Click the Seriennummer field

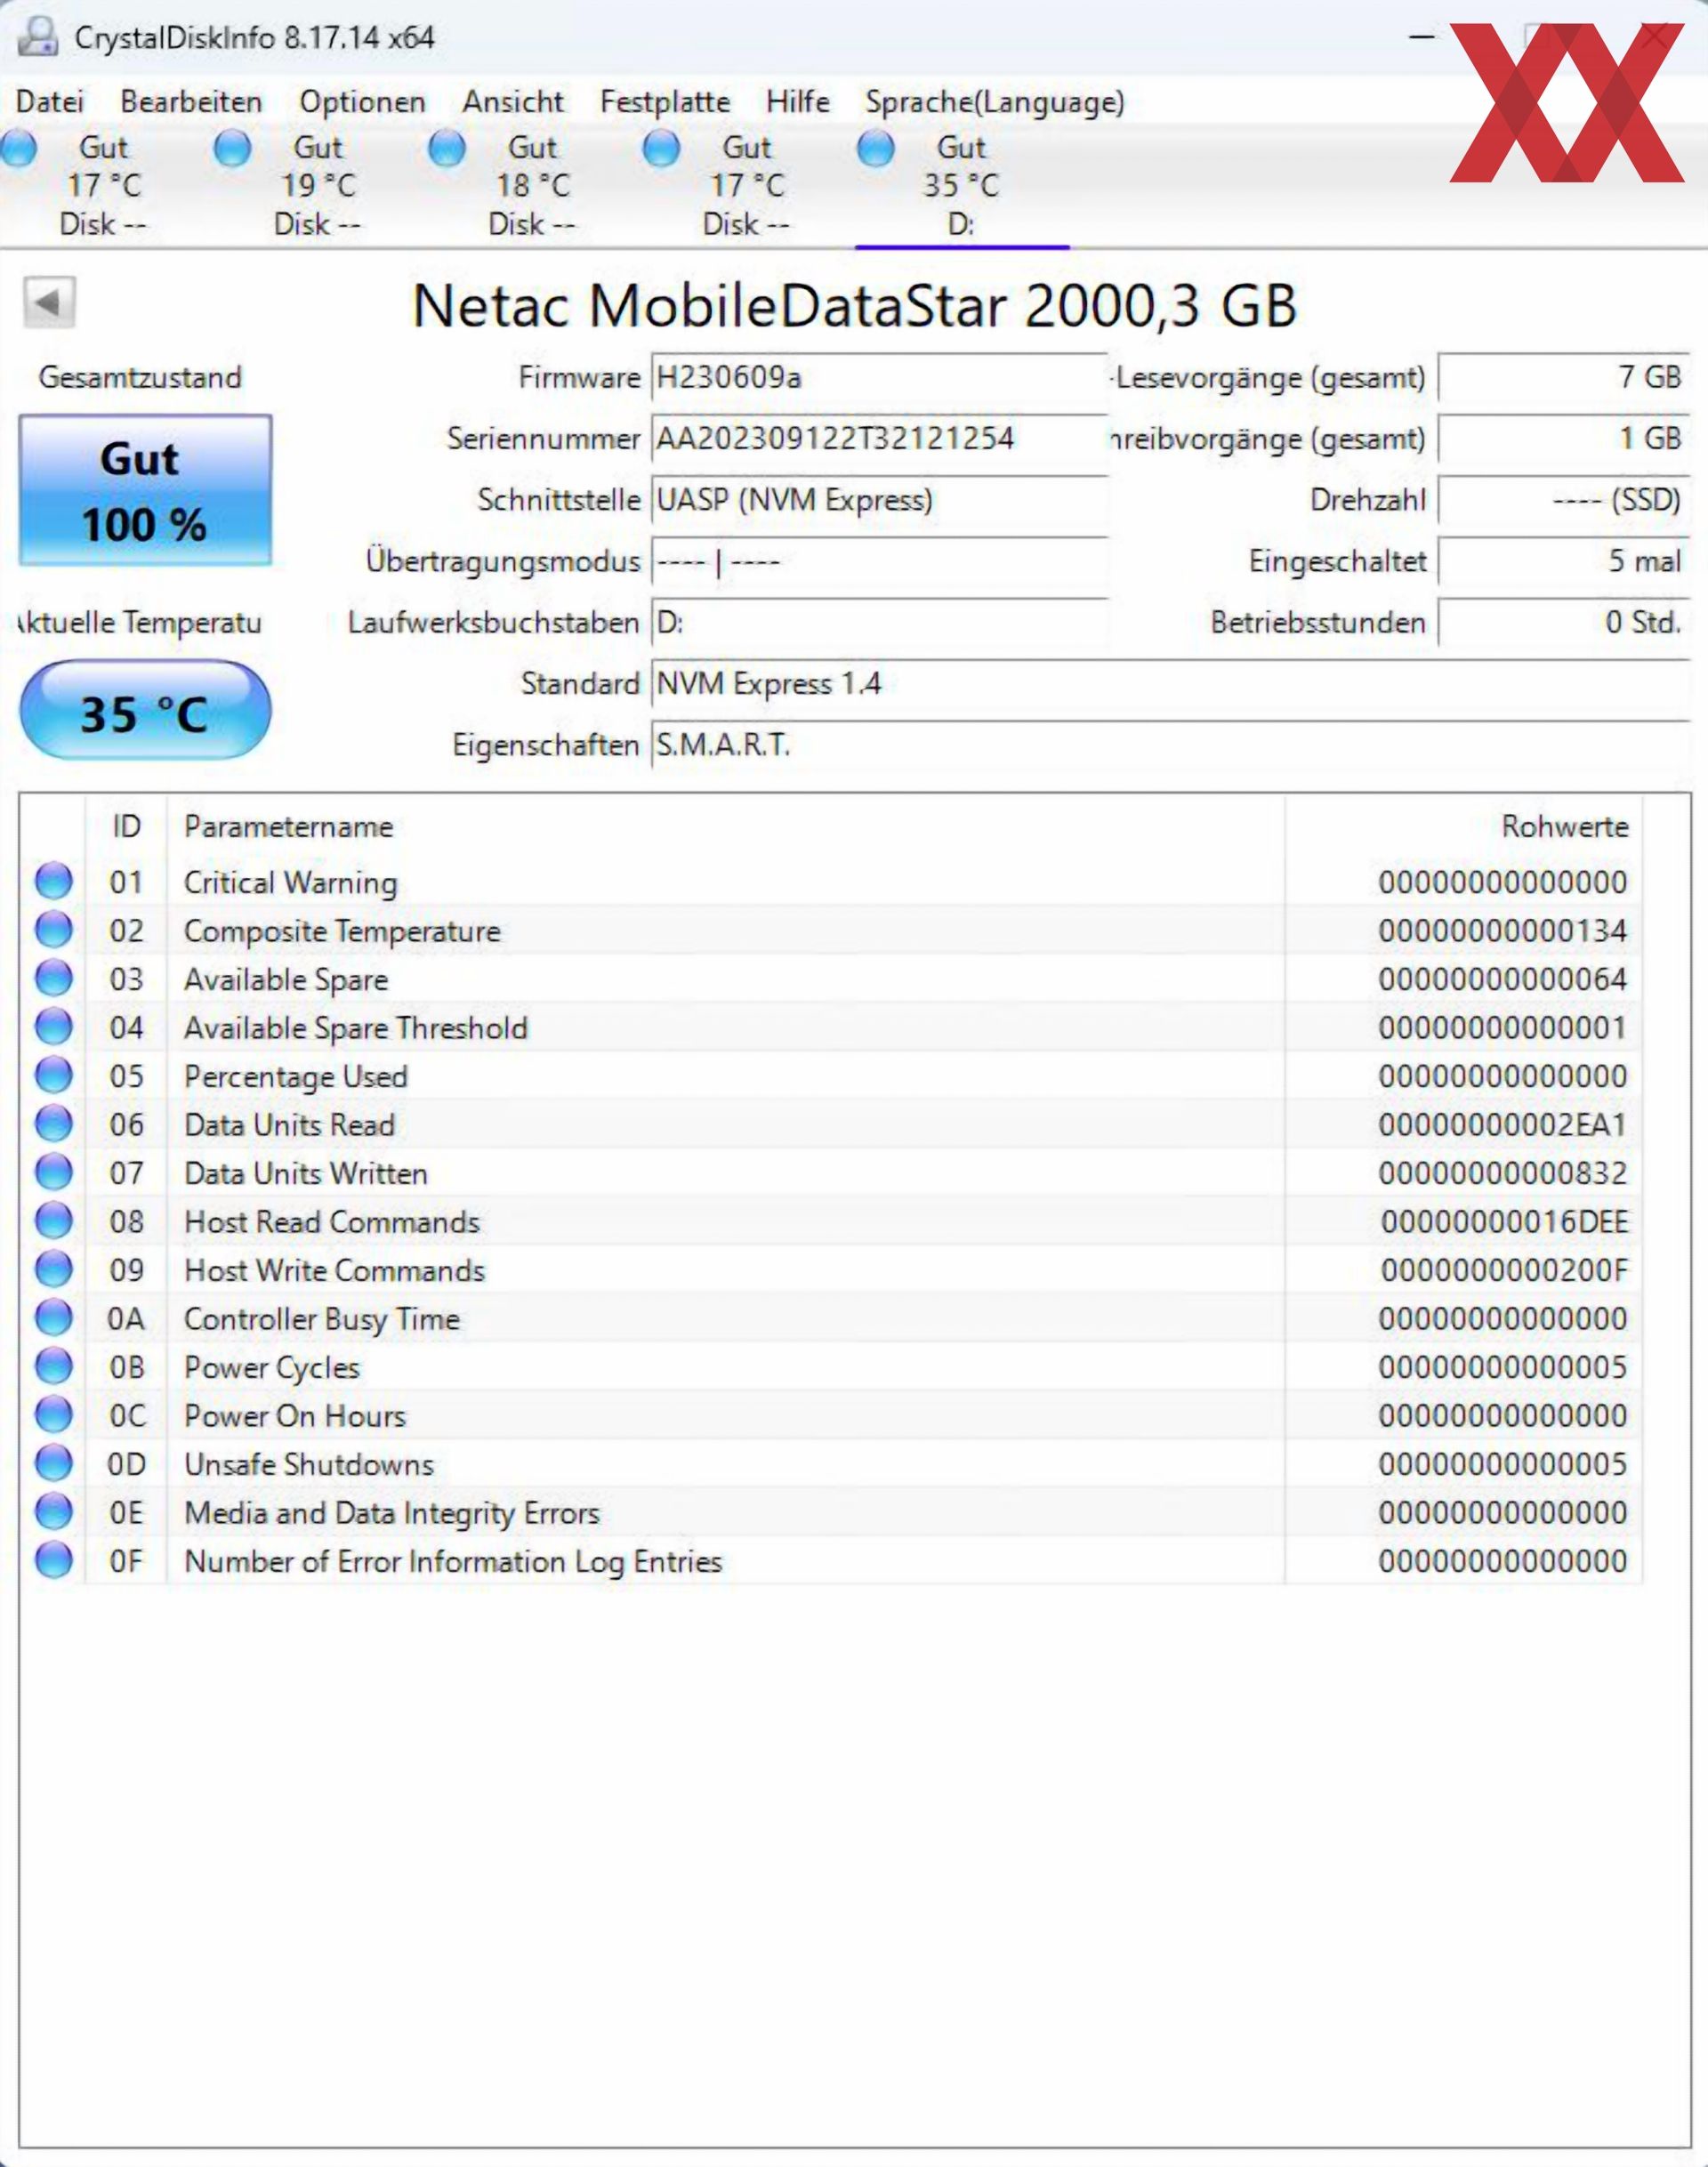pos(878,439)
